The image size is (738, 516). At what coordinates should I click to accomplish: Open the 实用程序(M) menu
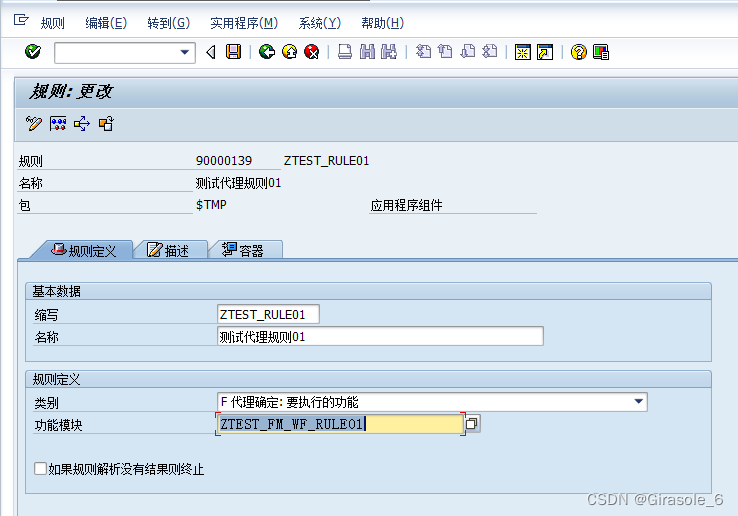click(244, 23)
